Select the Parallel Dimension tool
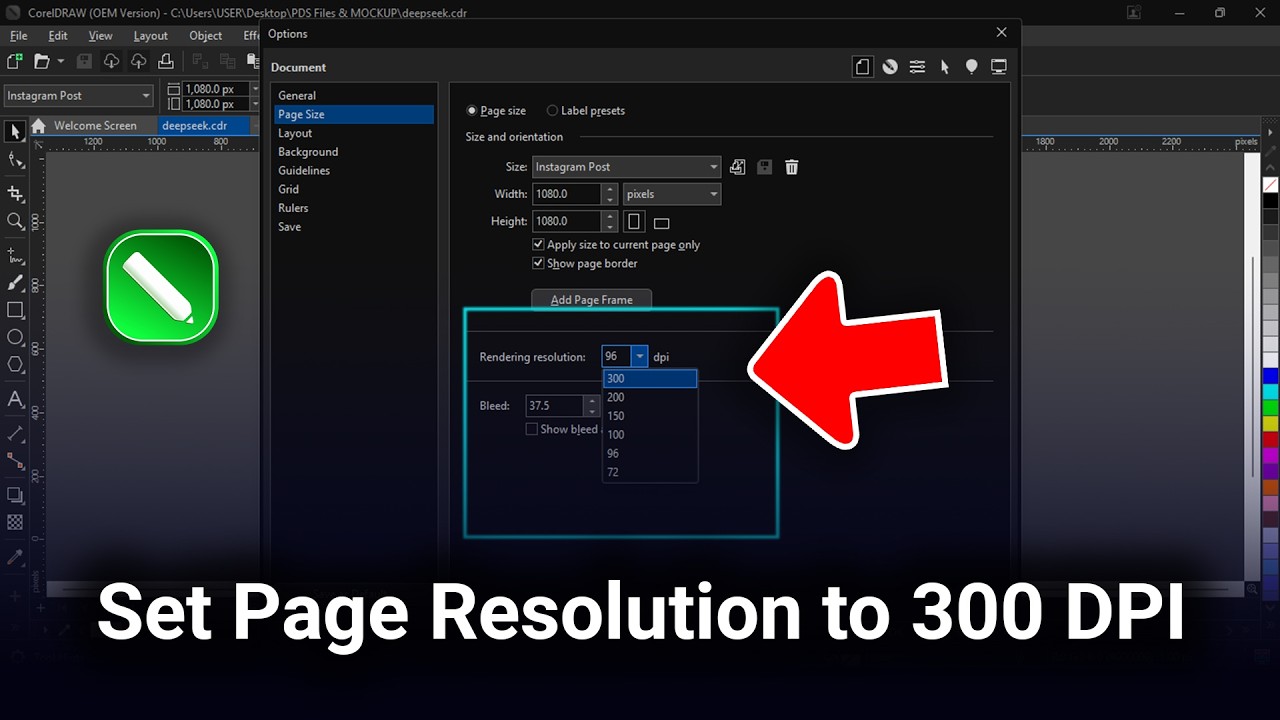The height and width of the screenshot is (720, 1280). click(x=15, y=434)
